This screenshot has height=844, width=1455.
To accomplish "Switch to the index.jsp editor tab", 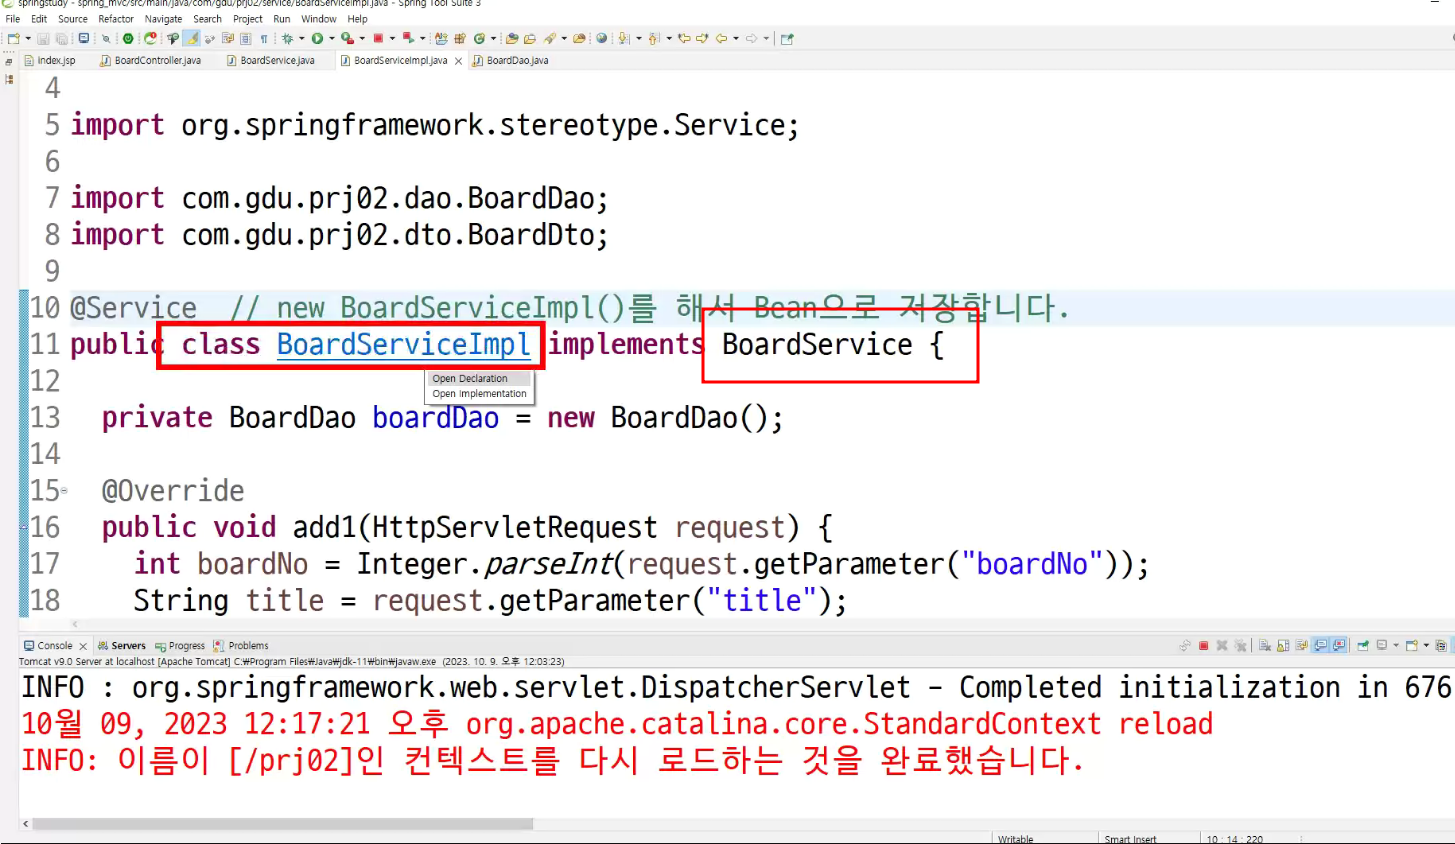I will 49,61.
